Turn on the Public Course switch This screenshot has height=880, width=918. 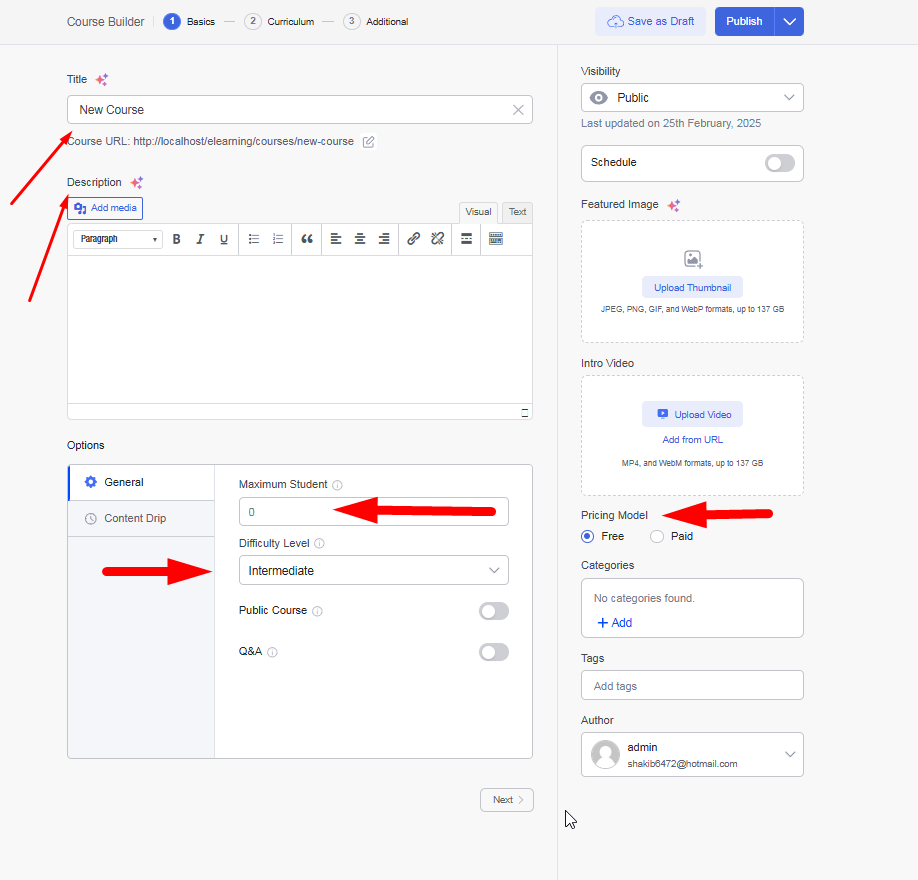[x=493, y=611]
